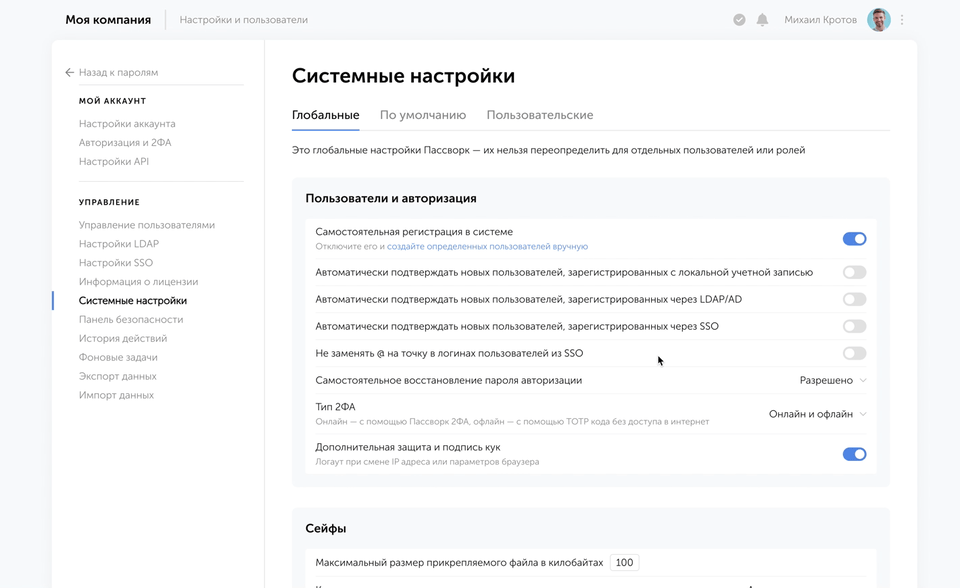
Task: Toggle self-registration in system switch
Action: pyautogui.click(x=854, y=239)
